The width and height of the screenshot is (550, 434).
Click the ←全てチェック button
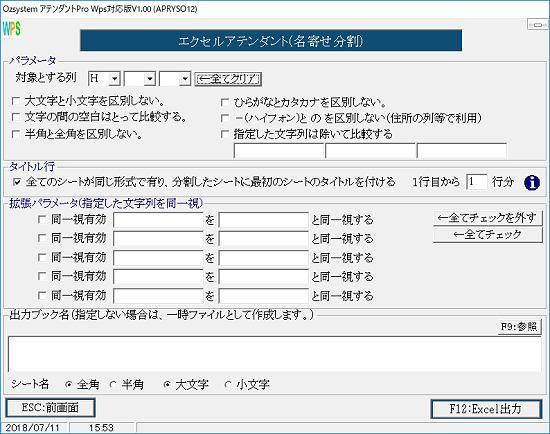coord(488,234)
